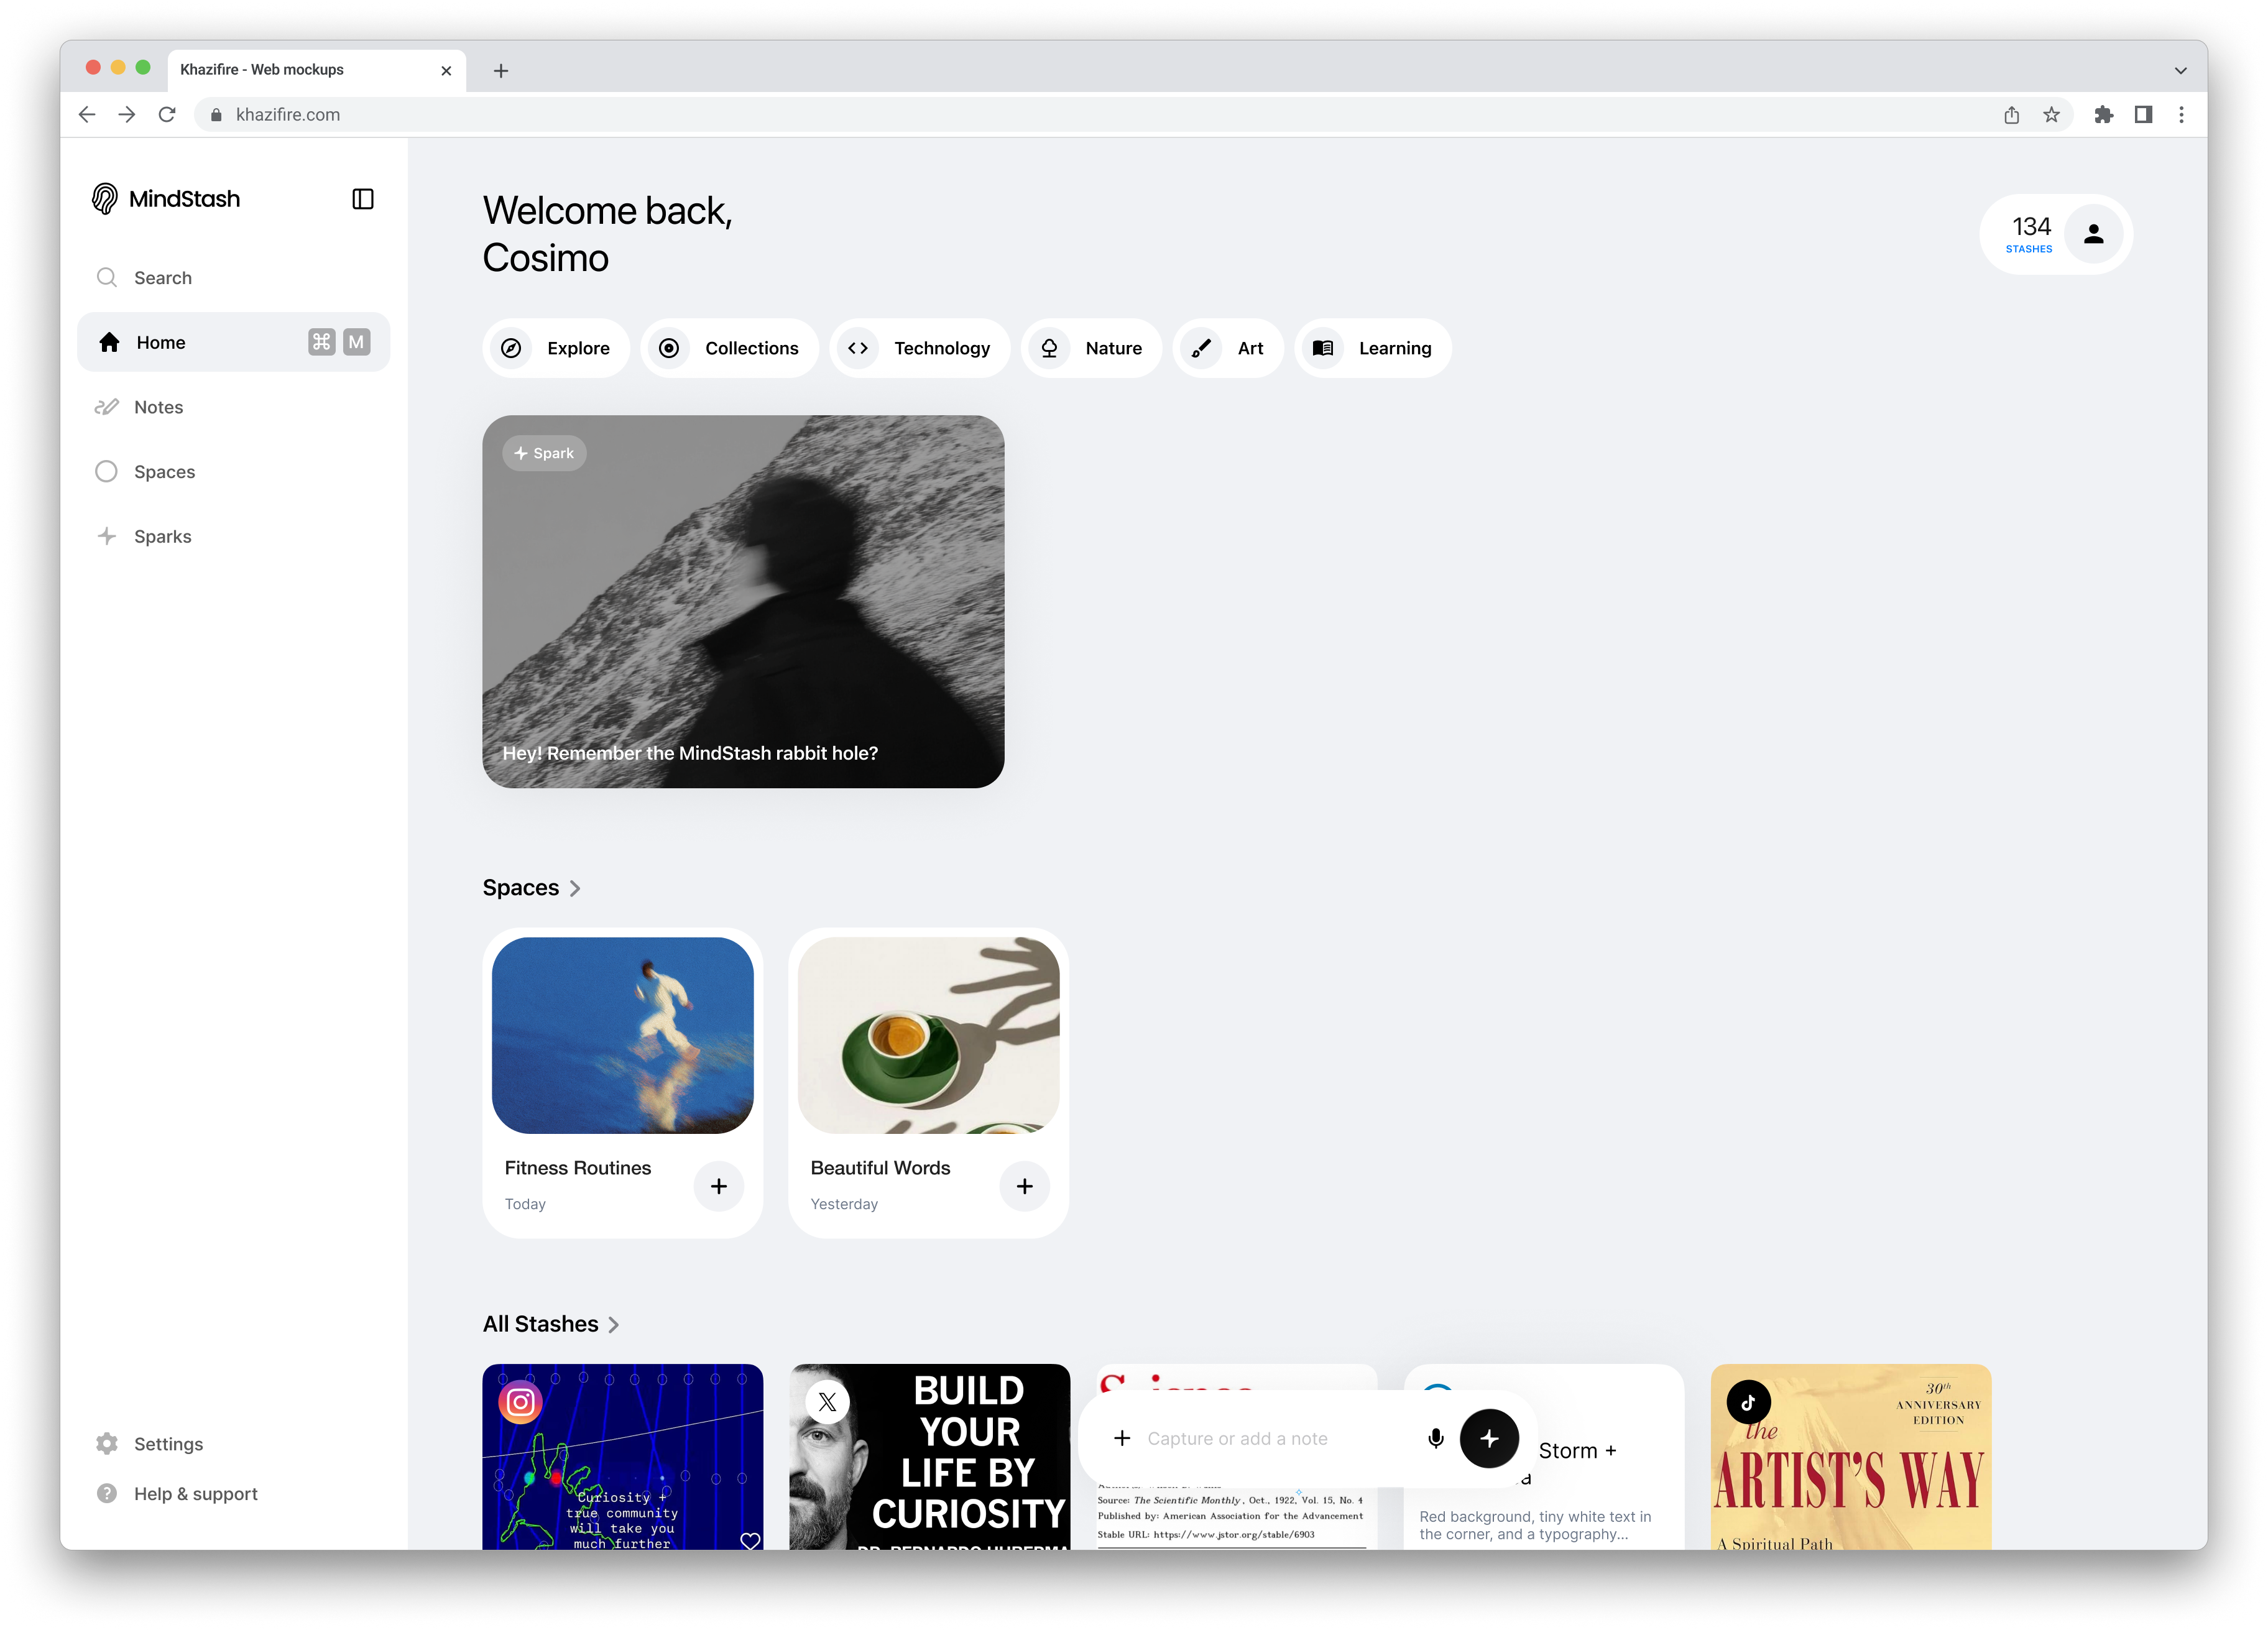Add to Fitness Routines with the plus button
This screenshot has width=2268, height=1630.
click(719, 1186)
